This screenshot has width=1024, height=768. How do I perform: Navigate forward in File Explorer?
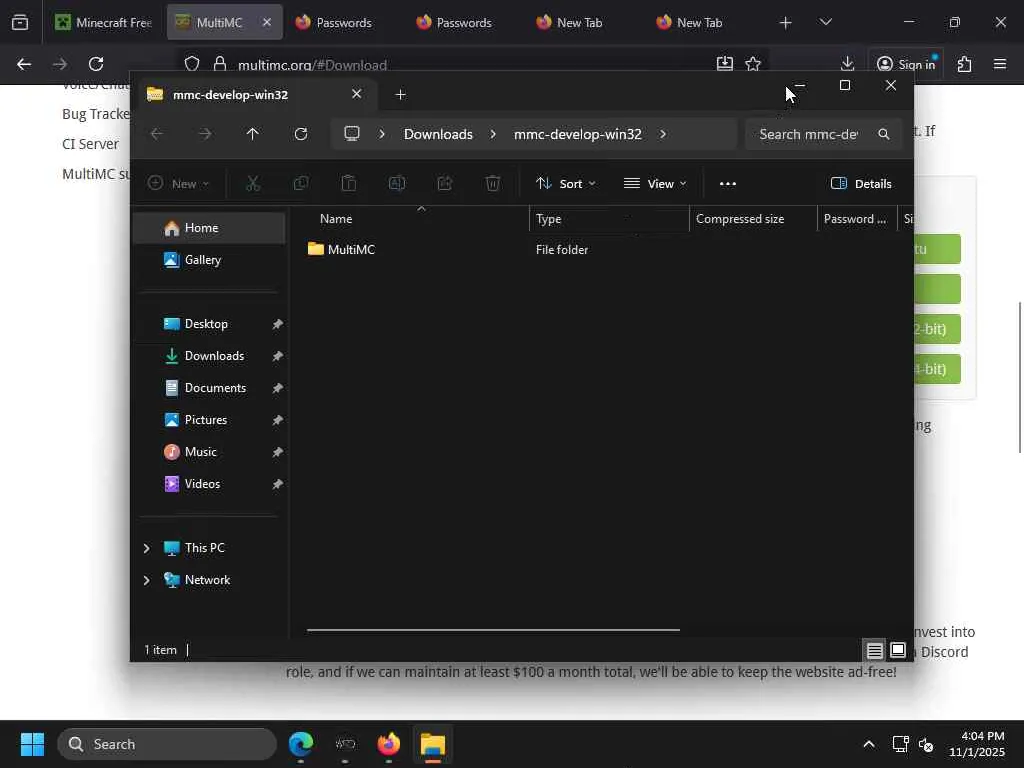(205, 134)
